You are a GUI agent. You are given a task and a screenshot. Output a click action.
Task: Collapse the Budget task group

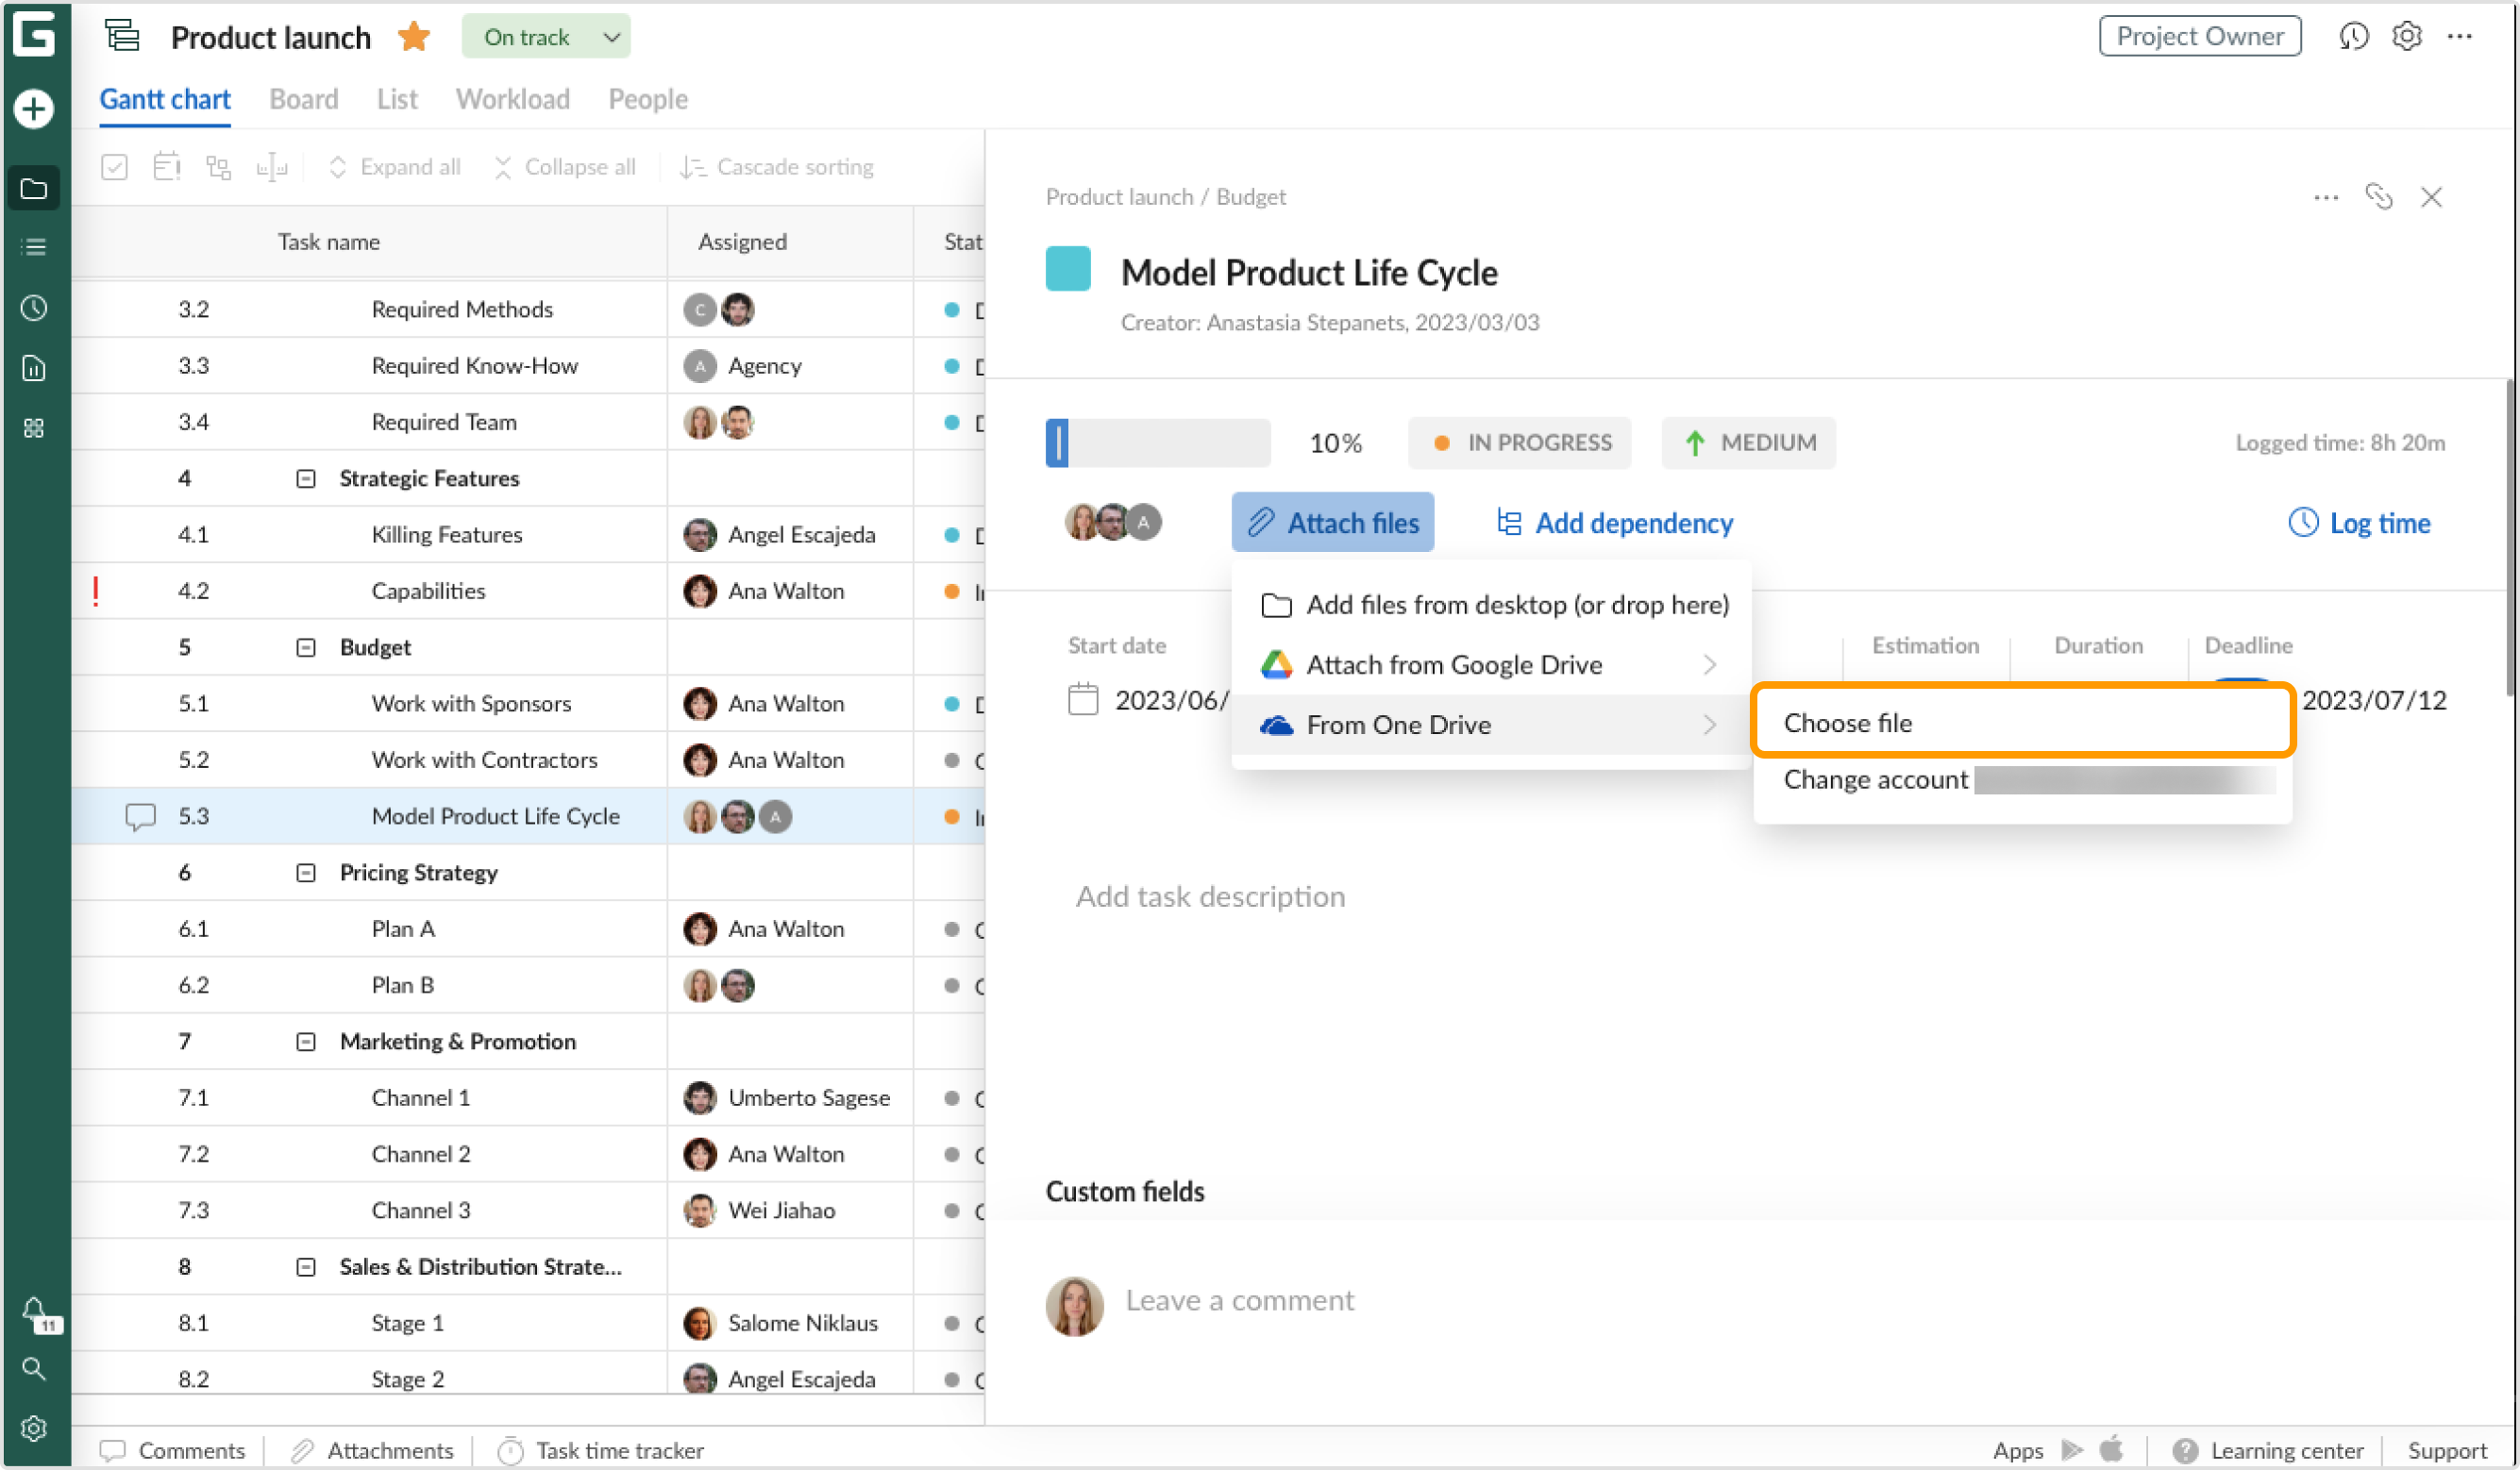pos(306,648)
